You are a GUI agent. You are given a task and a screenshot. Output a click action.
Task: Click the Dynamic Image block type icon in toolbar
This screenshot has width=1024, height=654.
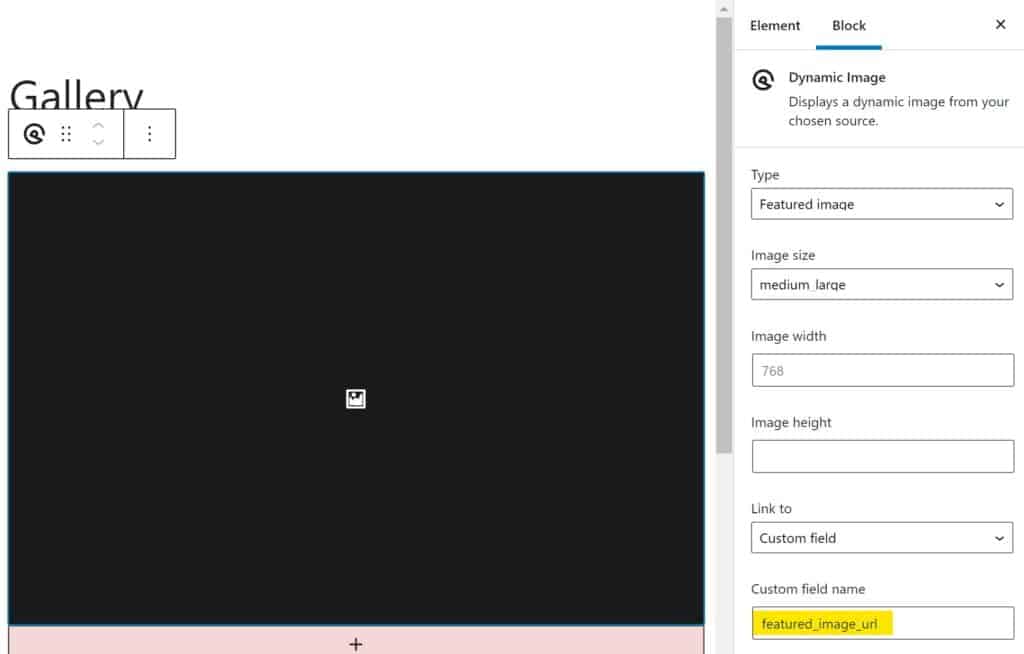(x=34, y=134)
